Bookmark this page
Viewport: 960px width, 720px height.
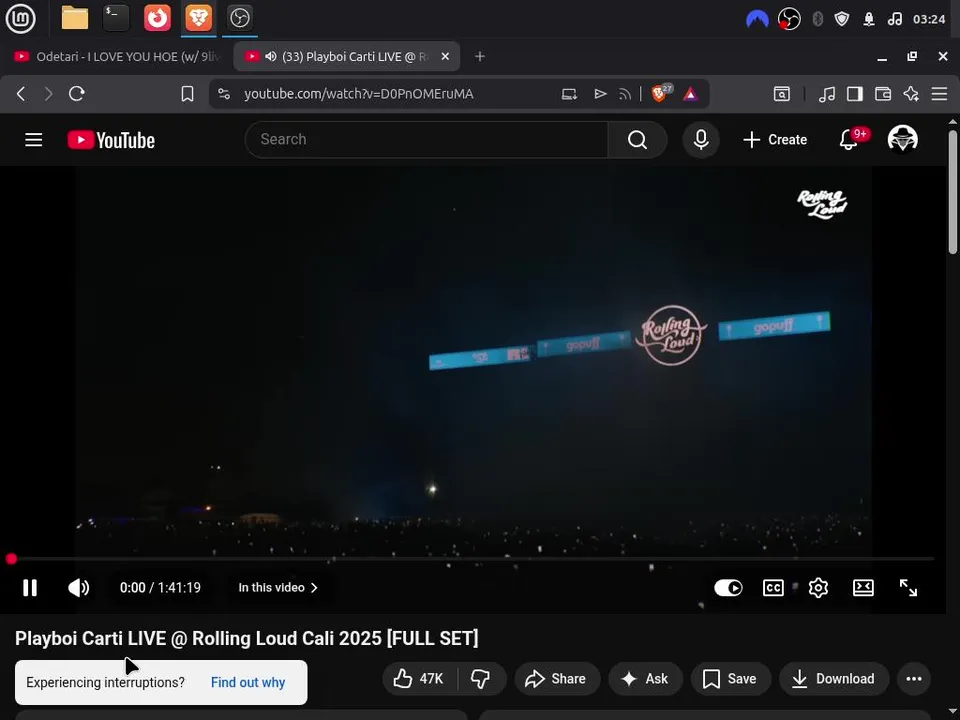187,94
